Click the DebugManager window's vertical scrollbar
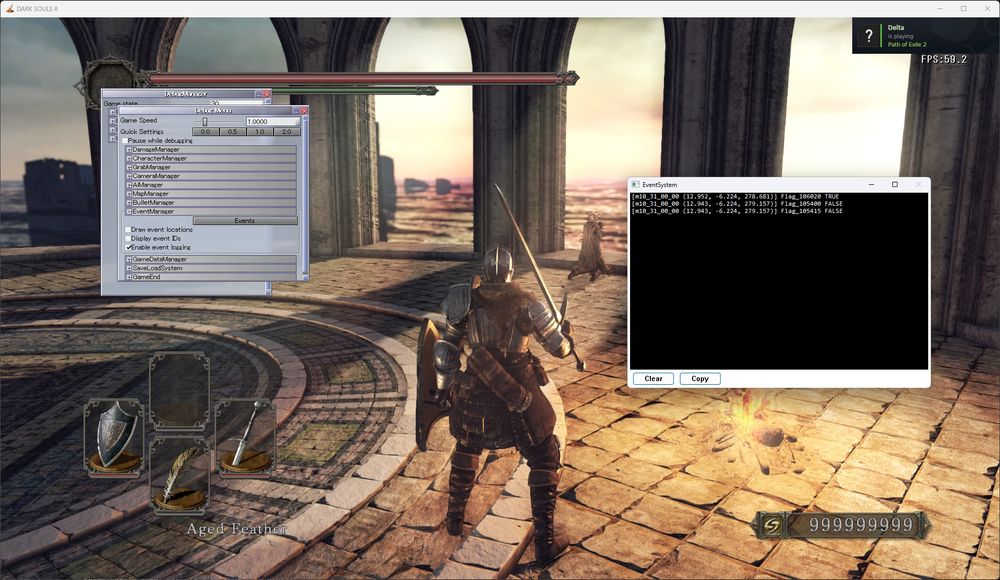Screen dimensions: 1000x580 click(x=268, y=288)
